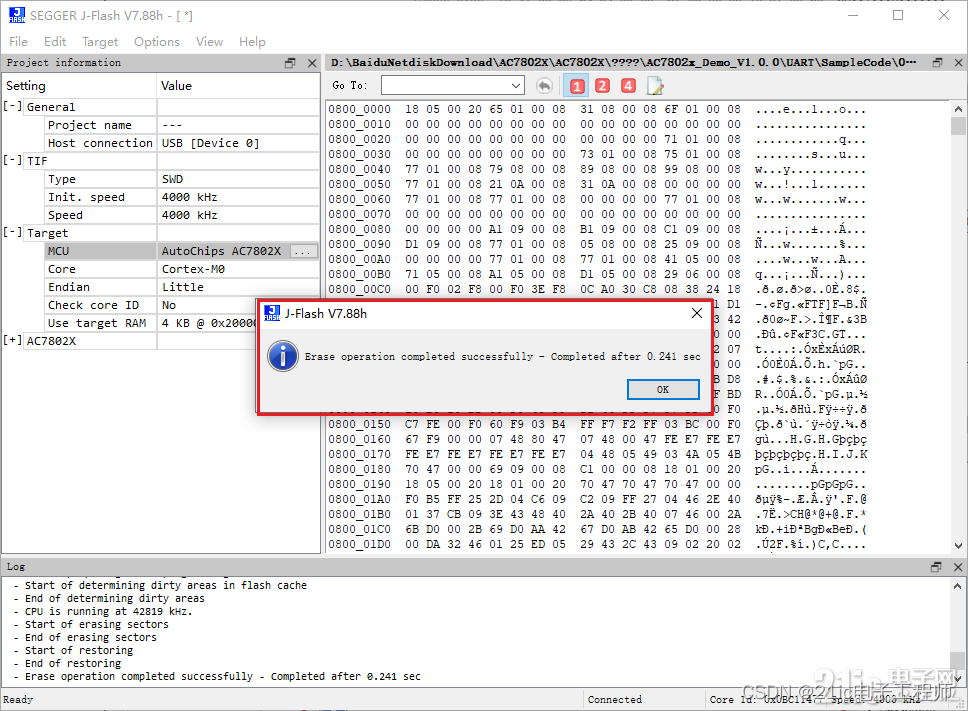Open the Options menu
The width and height of the screenshot is (968, 711).
(157, 41)
